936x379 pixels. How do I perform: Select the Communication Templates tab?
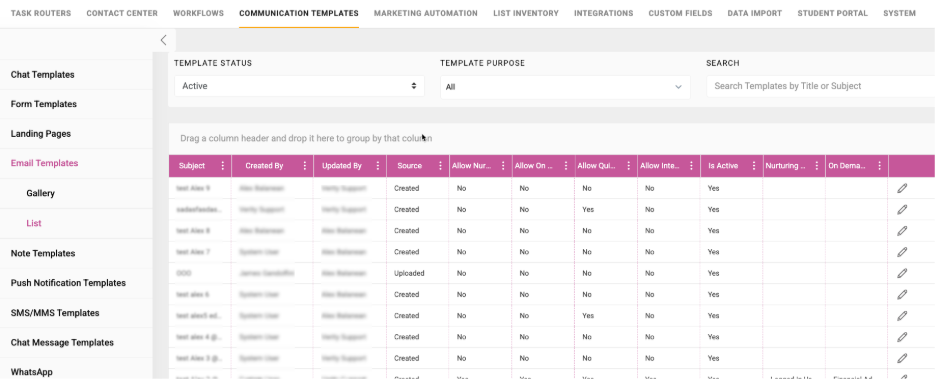[x=299, y=13]
